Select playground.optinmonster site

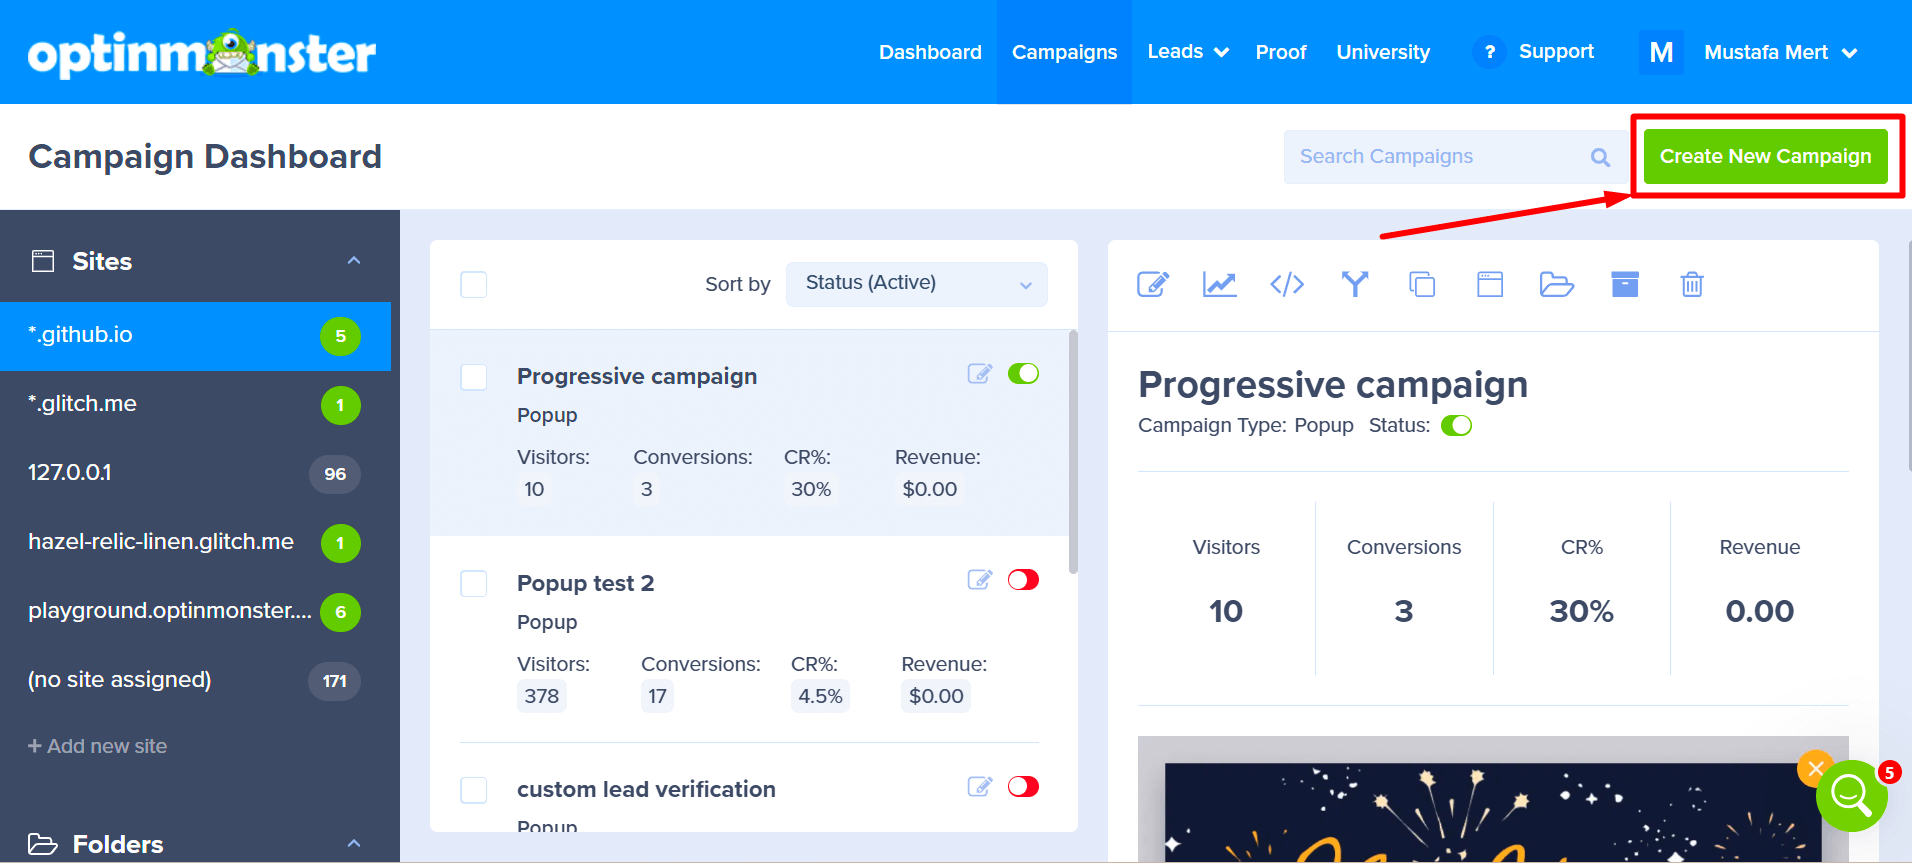[195, 612]
